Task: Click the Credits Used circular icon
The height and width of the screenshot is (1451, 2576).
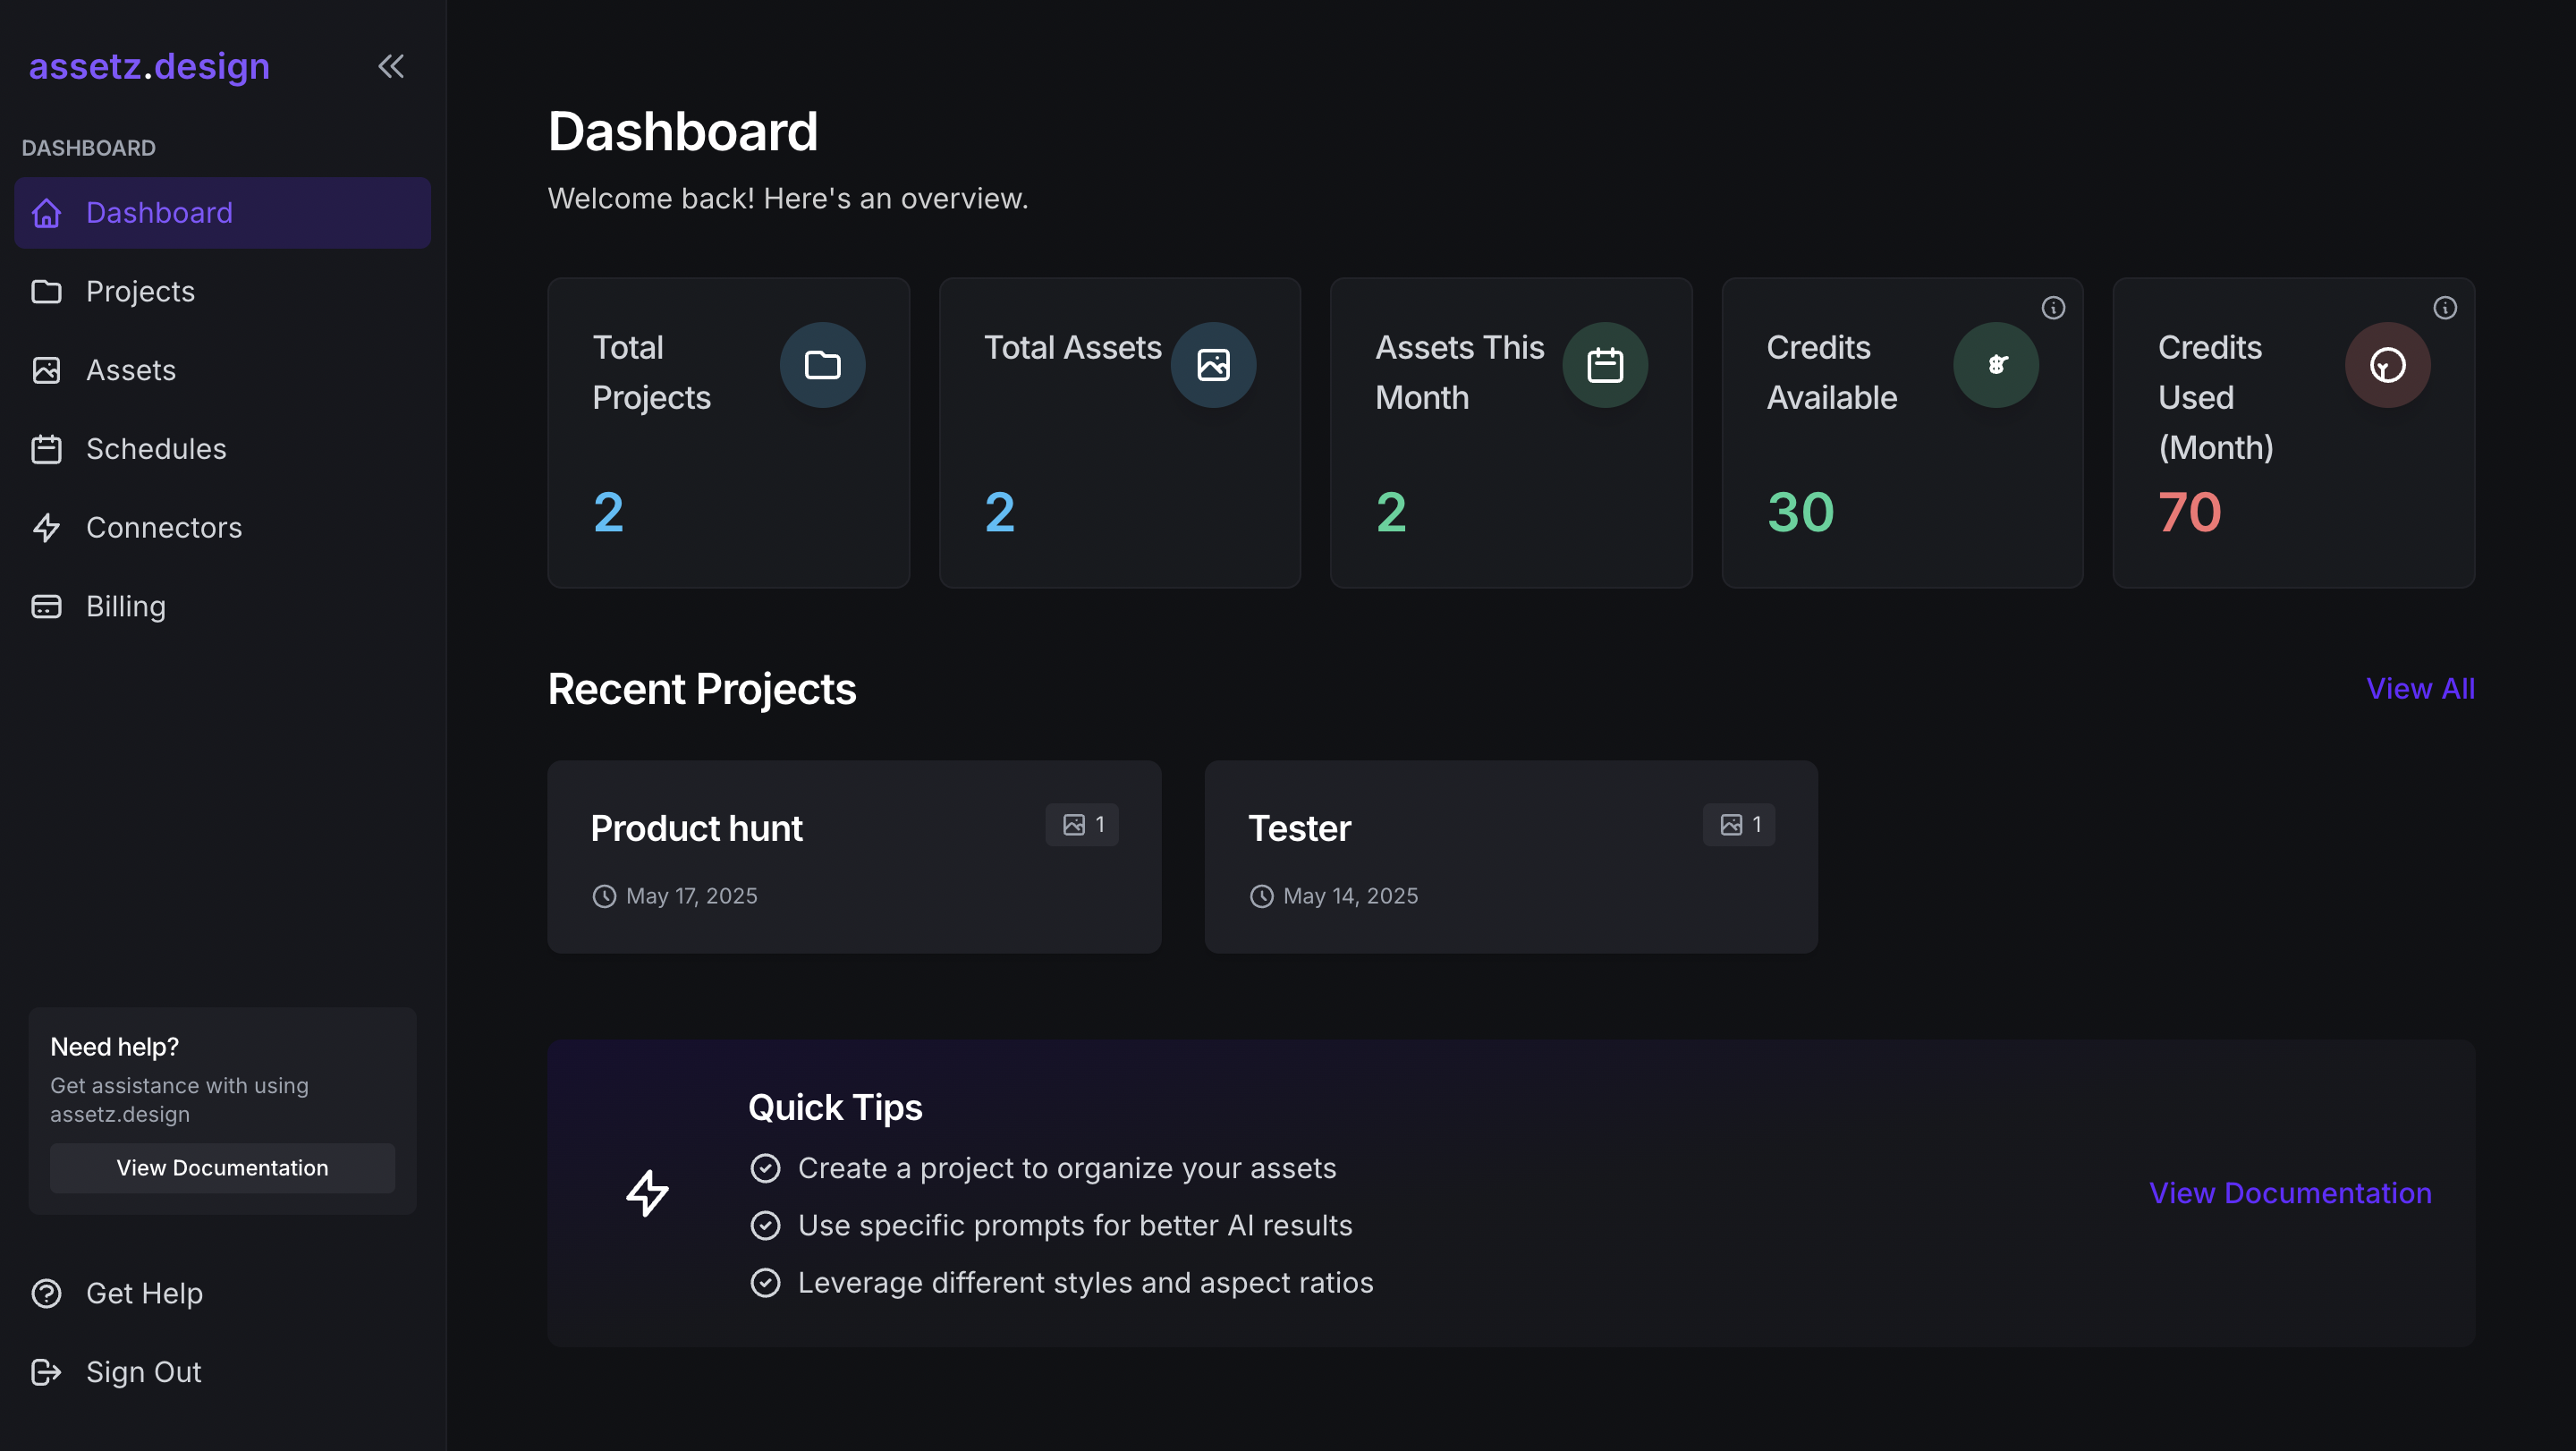Action: click(x=2387, y=365)
